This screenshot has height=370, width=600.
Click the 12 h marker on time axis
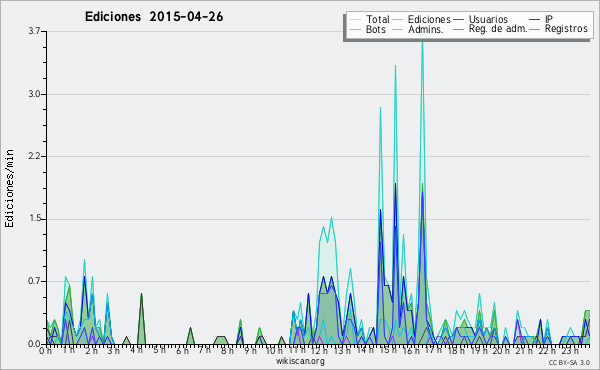pos(318,350)
